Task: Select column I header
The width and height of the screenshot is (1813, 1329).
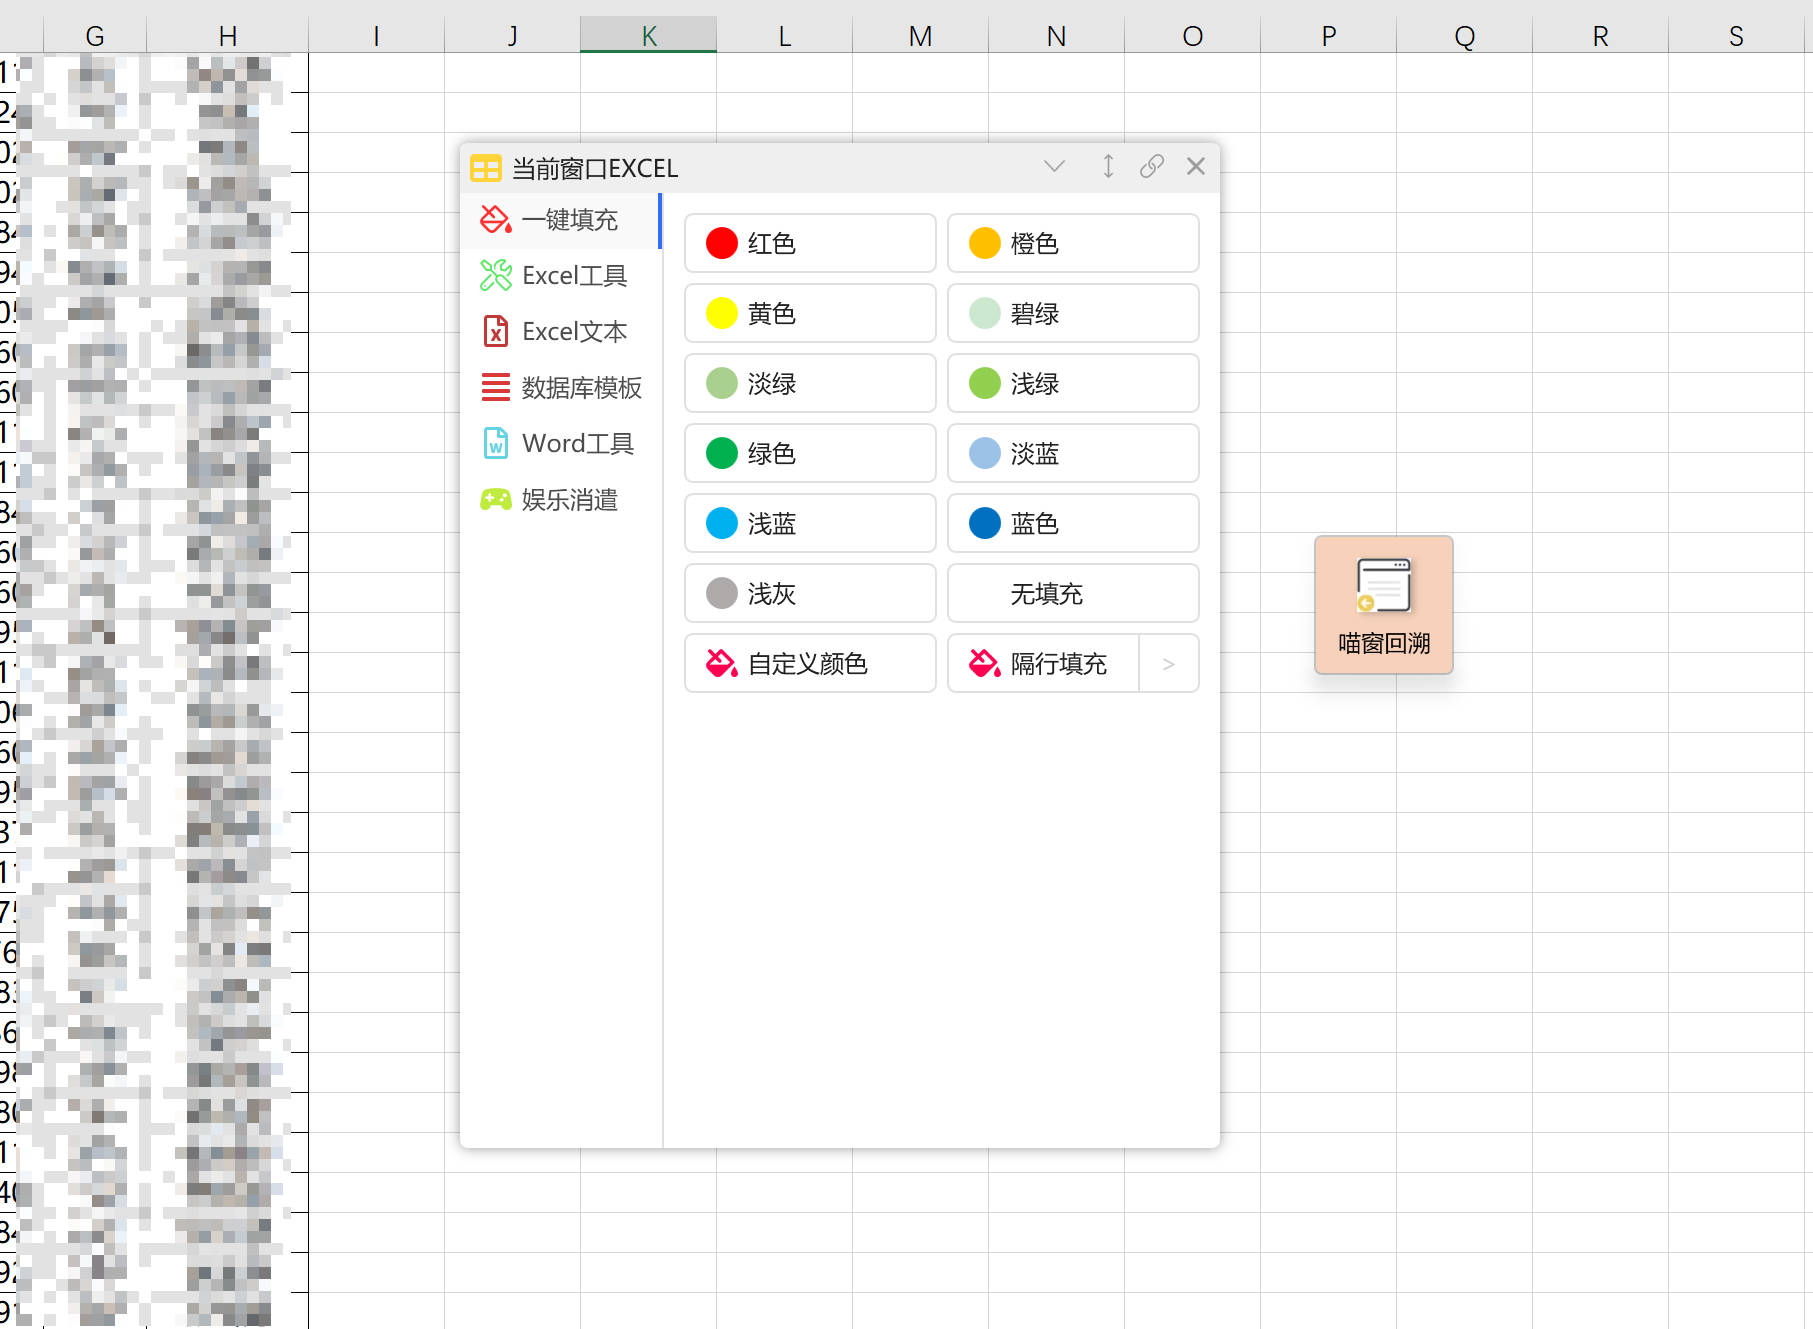Action: (x=376, y=36)
